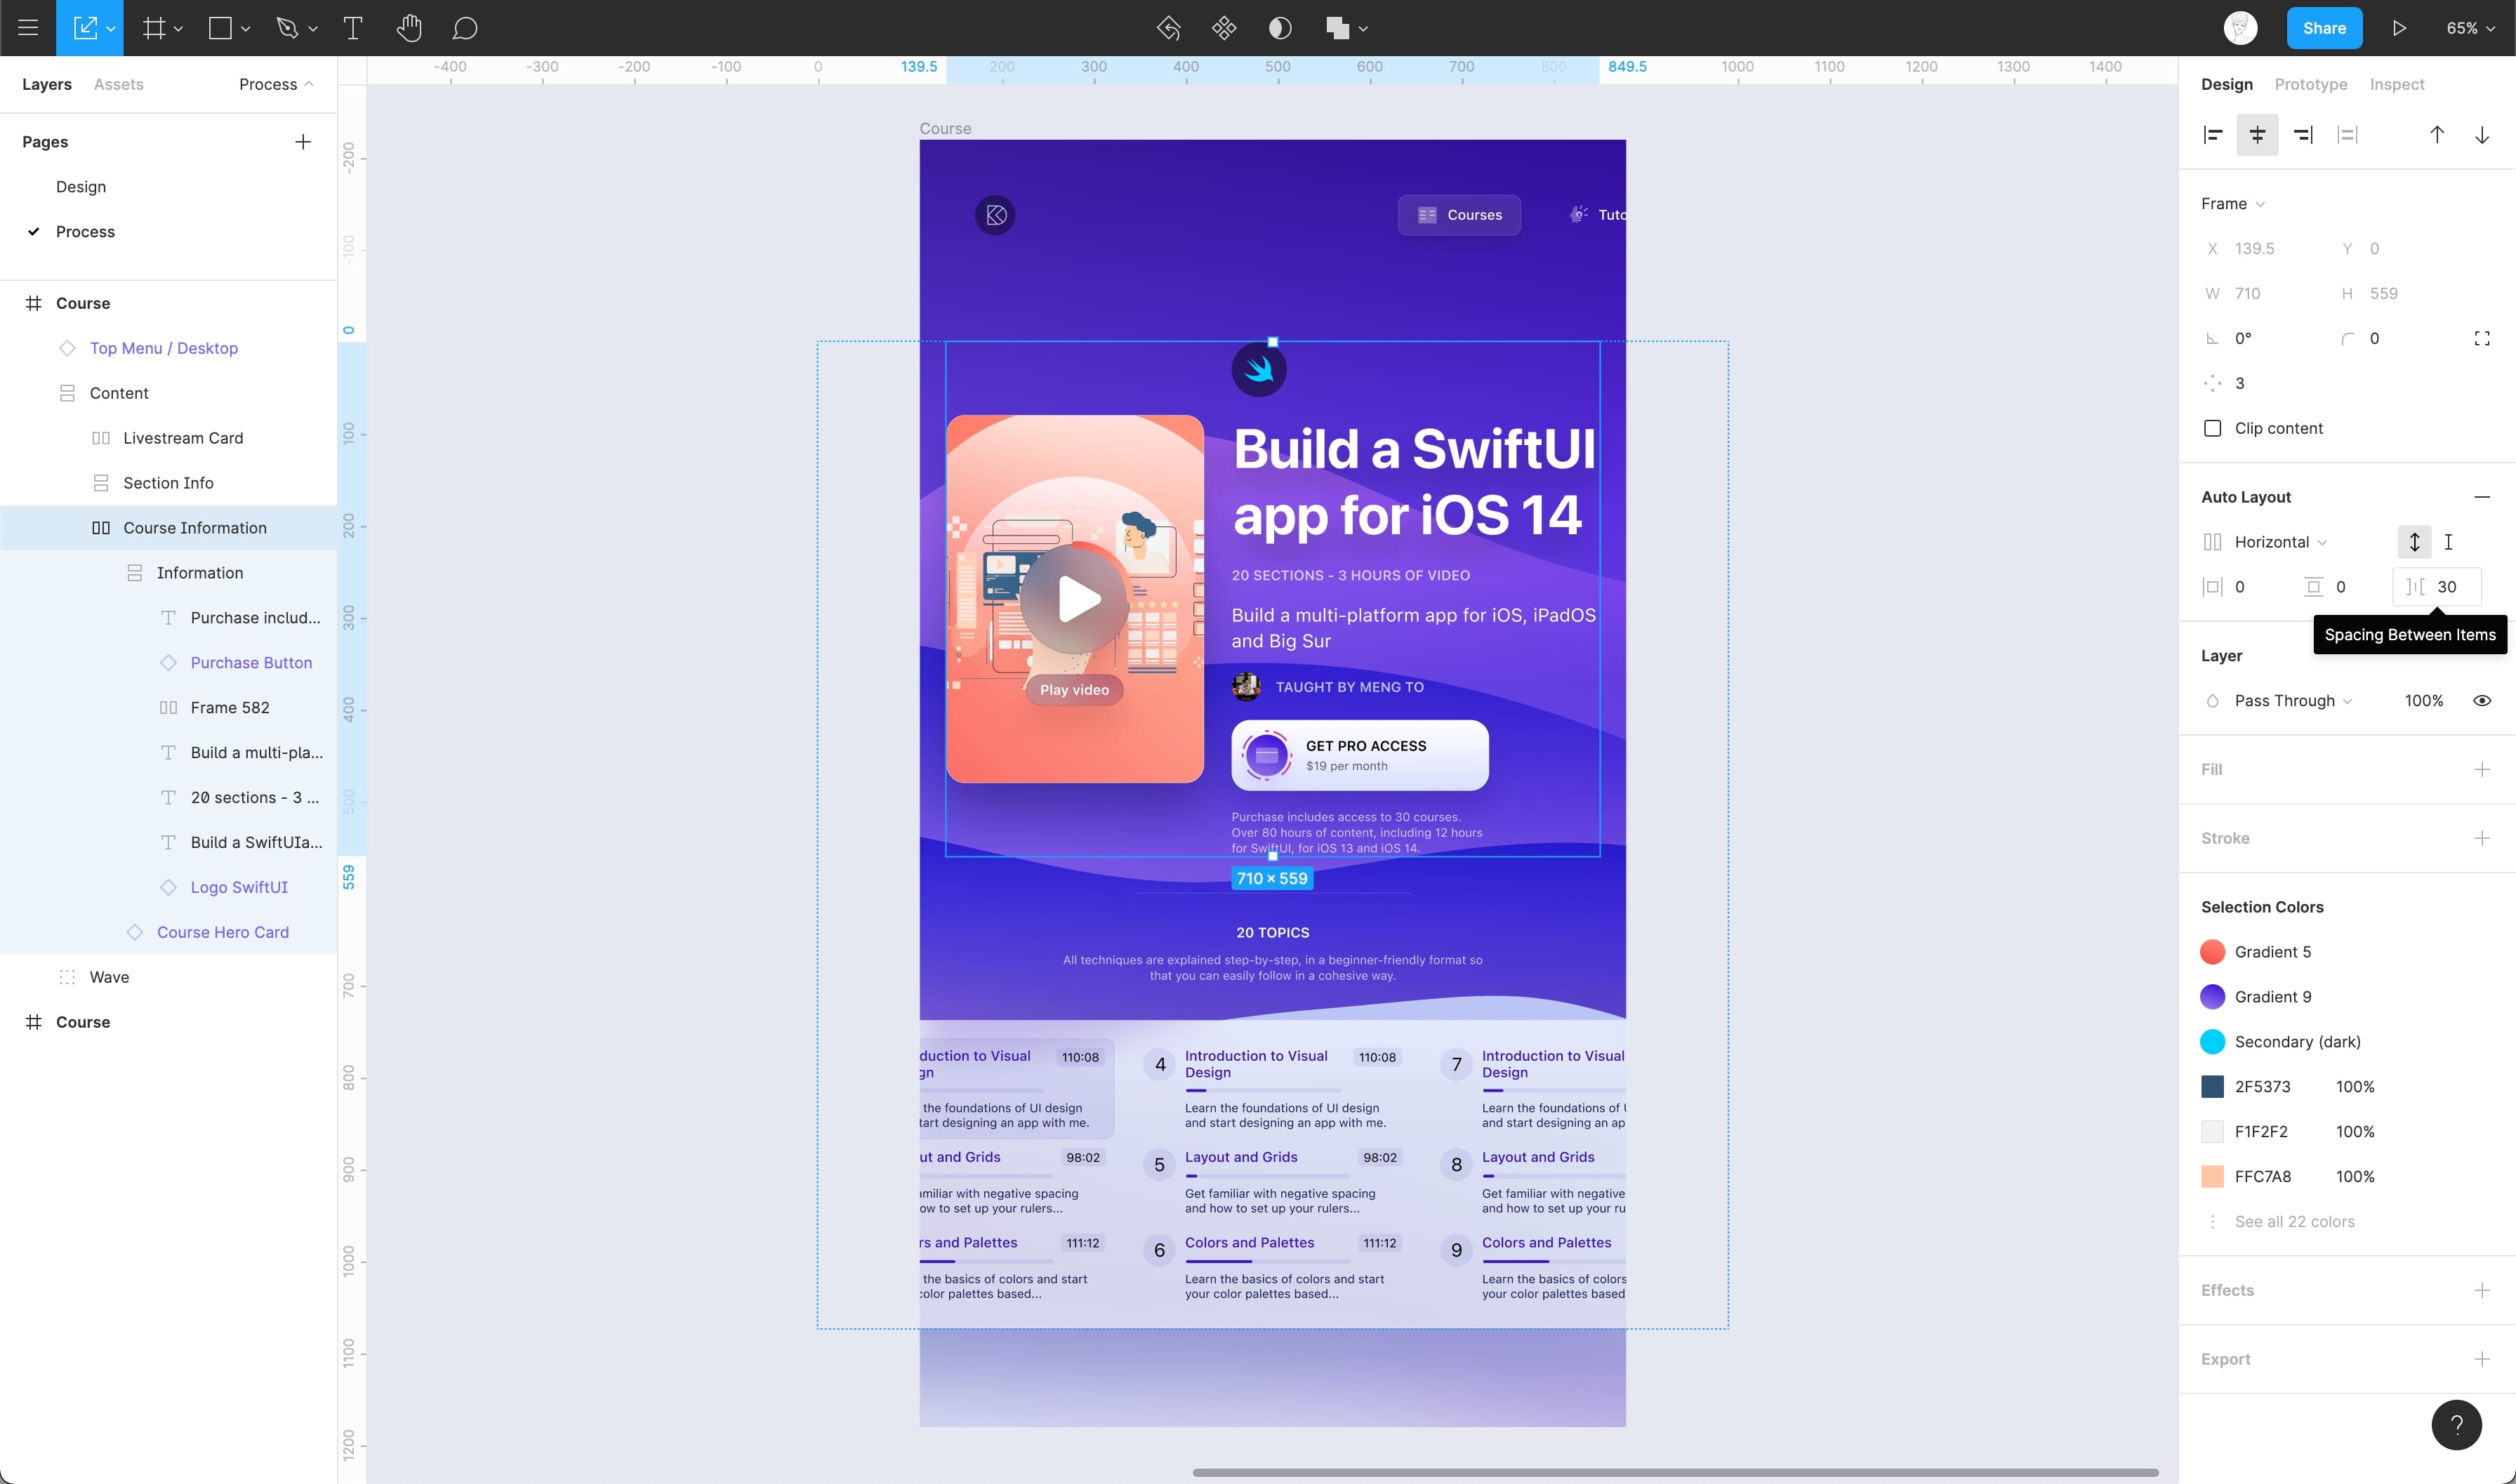Click the independent corners icon
The height and width of the screenshot is (1484, 2516).
[2481, 339]
